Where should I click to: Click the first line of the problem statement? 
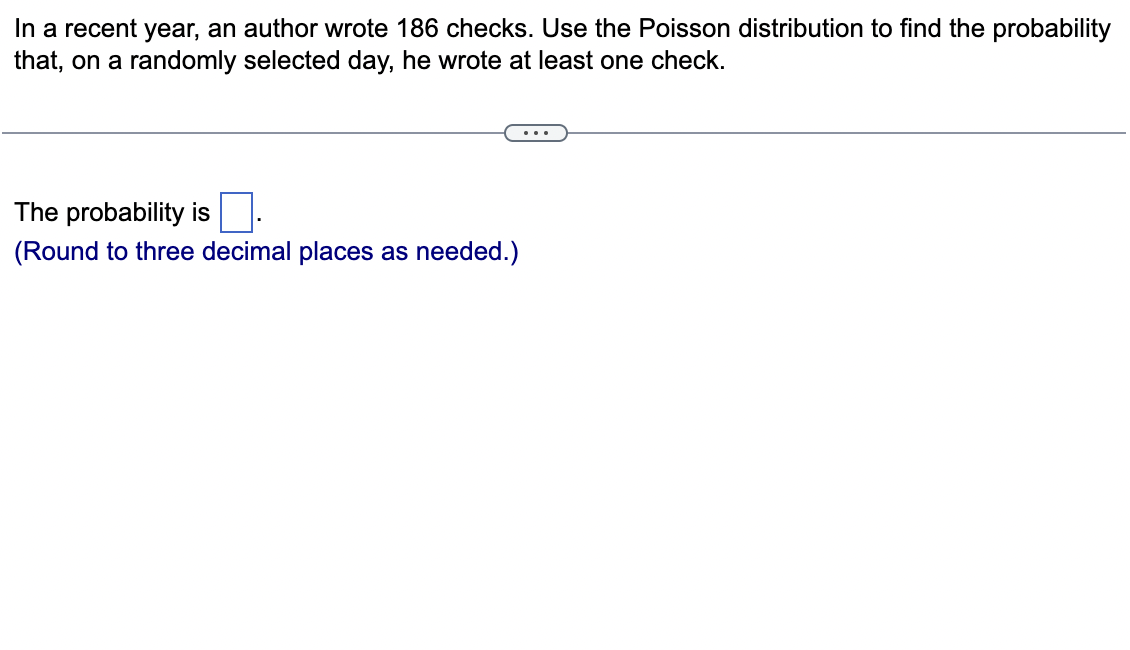(560, 28)
